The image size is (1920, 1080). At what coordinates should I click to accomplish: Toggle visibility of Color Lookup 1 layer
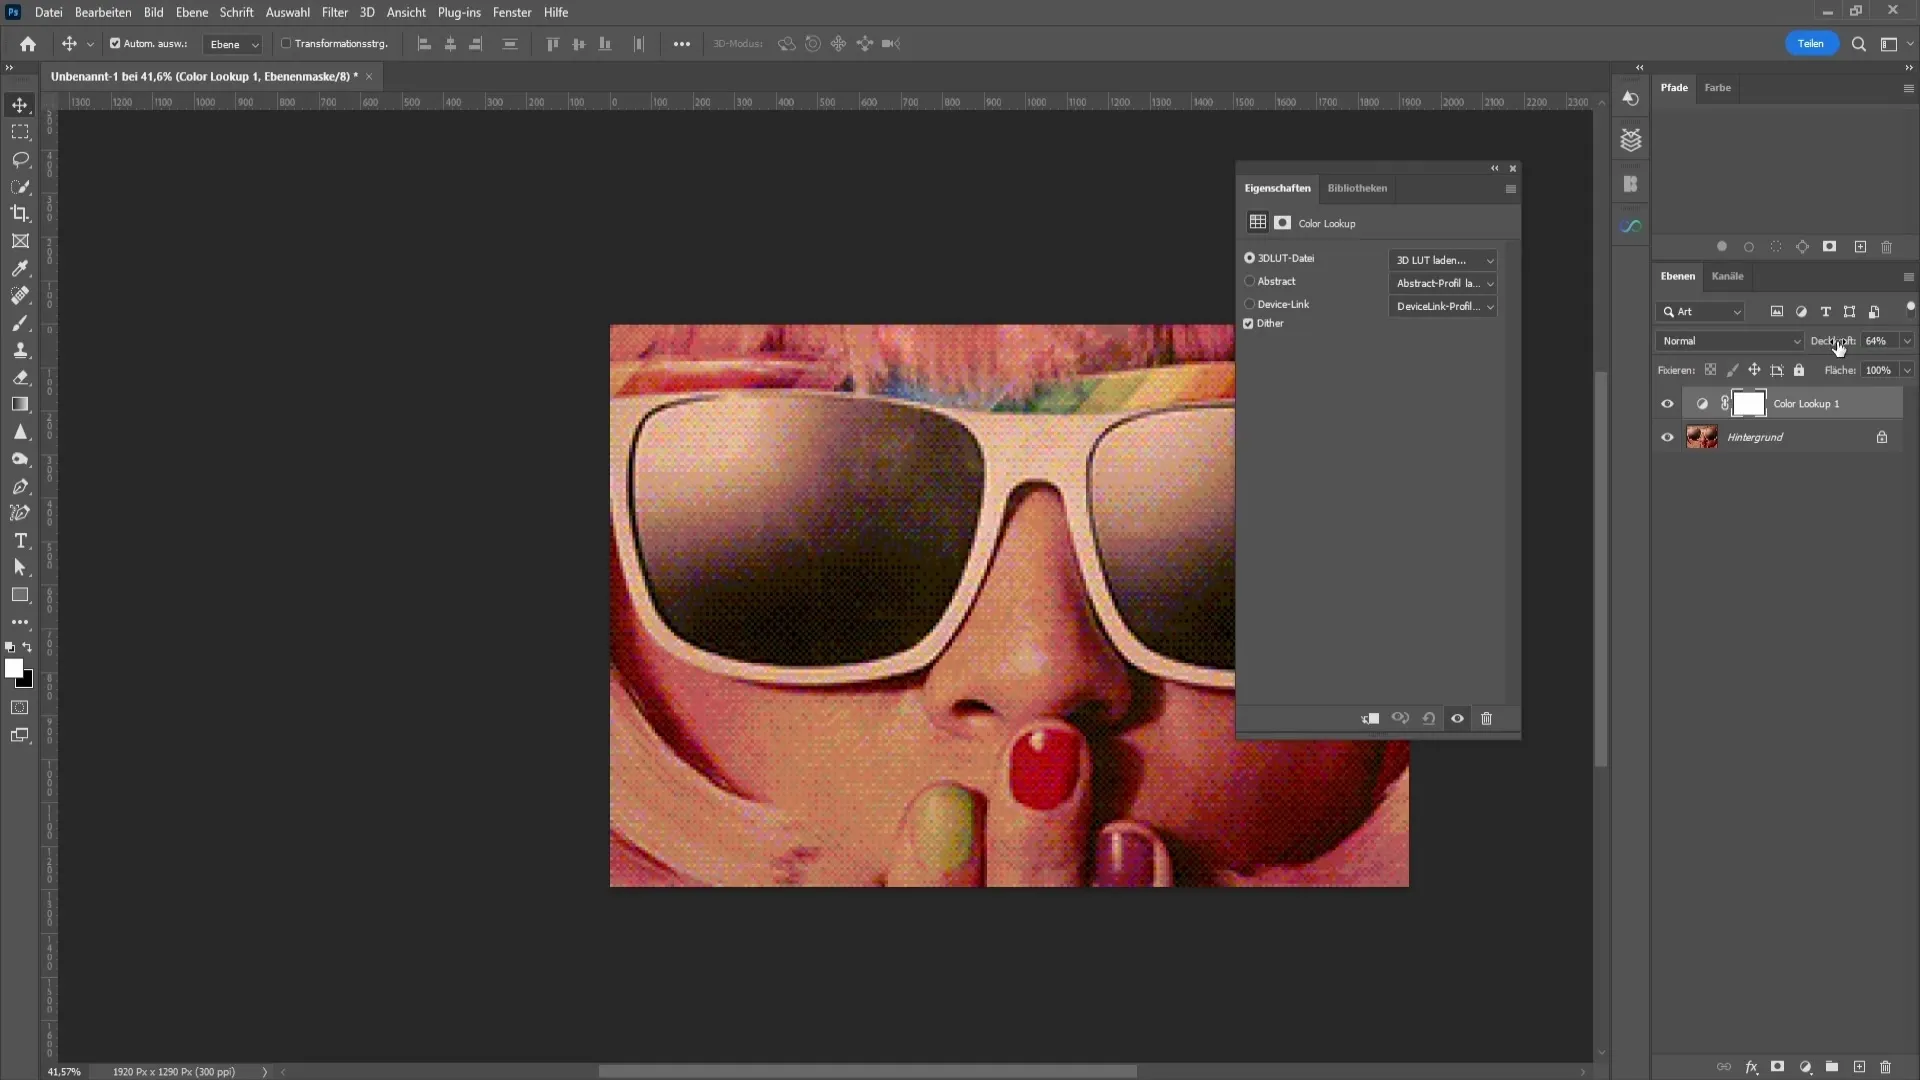coord(1665,404)
